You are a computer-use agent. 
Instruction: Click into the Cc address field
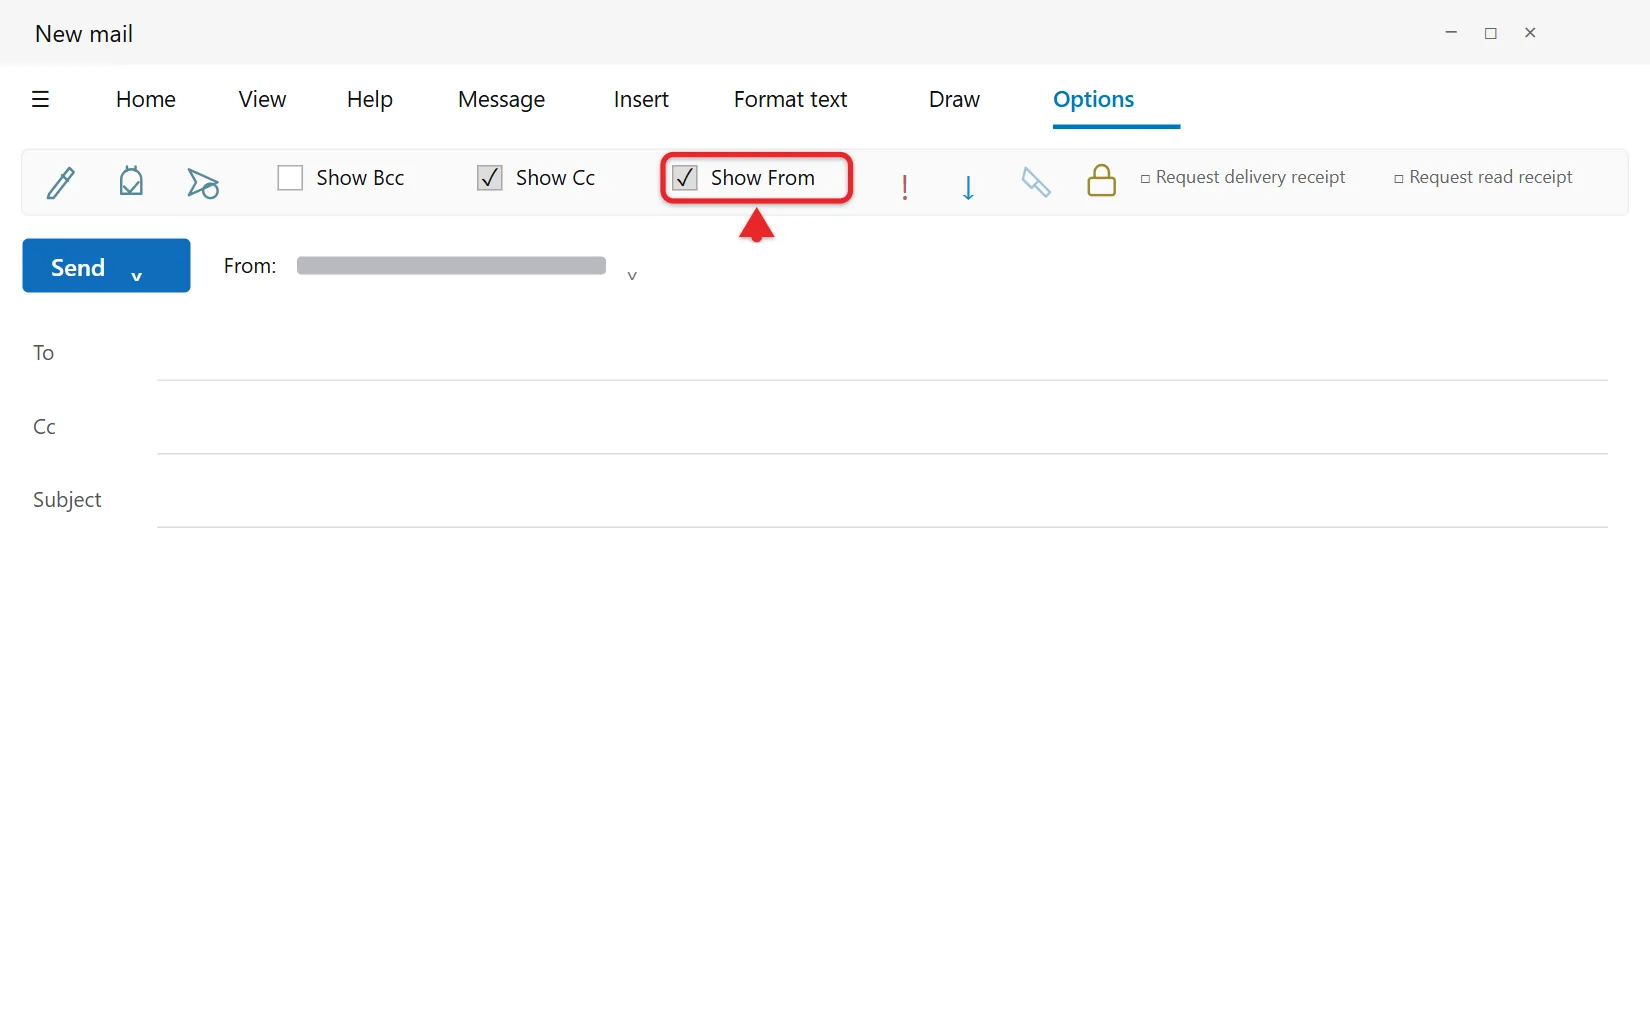[882, 427]
